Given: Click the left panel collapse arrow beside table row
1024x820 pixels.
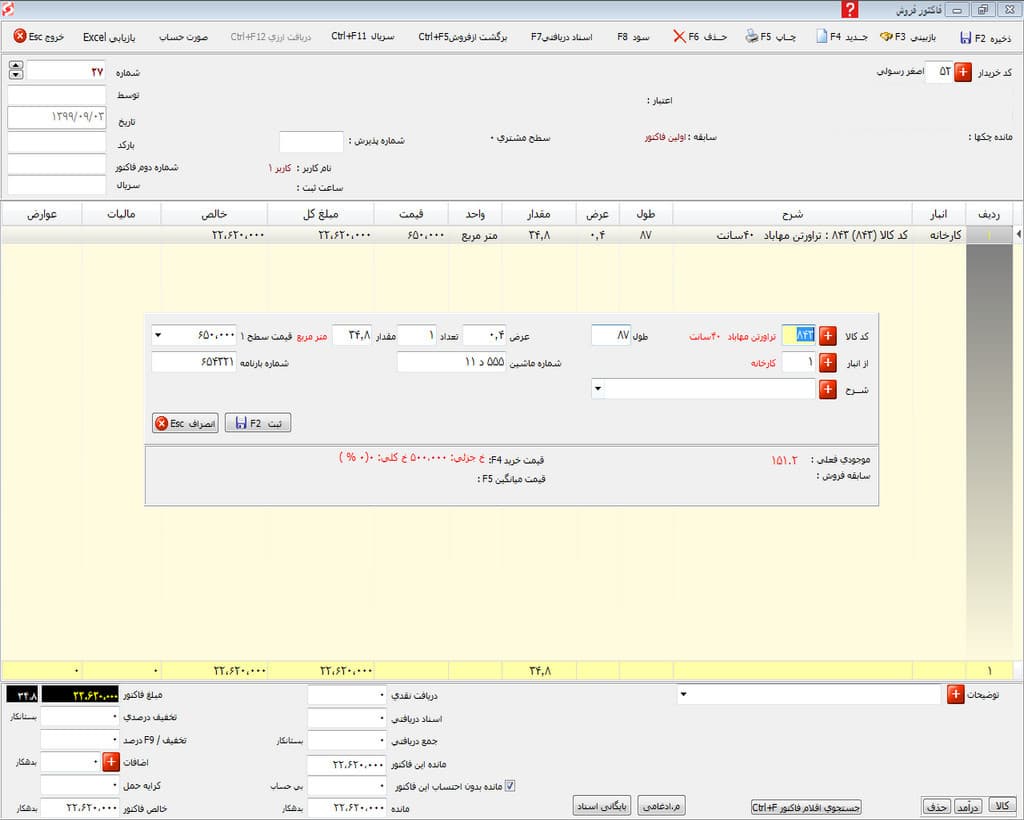Looking at the screenshot, I should pos(1018,234).
